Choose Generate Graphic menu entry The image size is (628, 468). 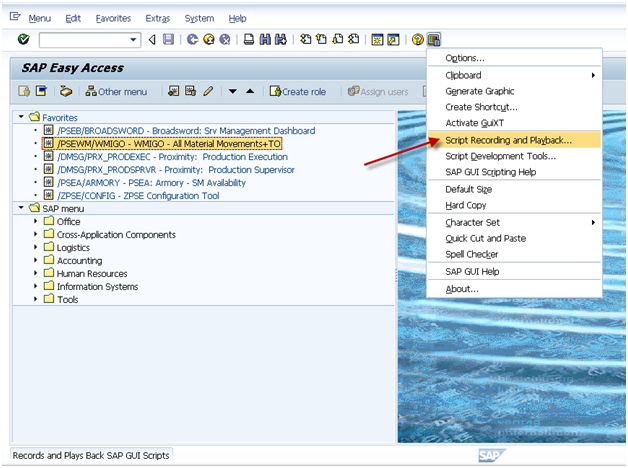pos(515,91)
